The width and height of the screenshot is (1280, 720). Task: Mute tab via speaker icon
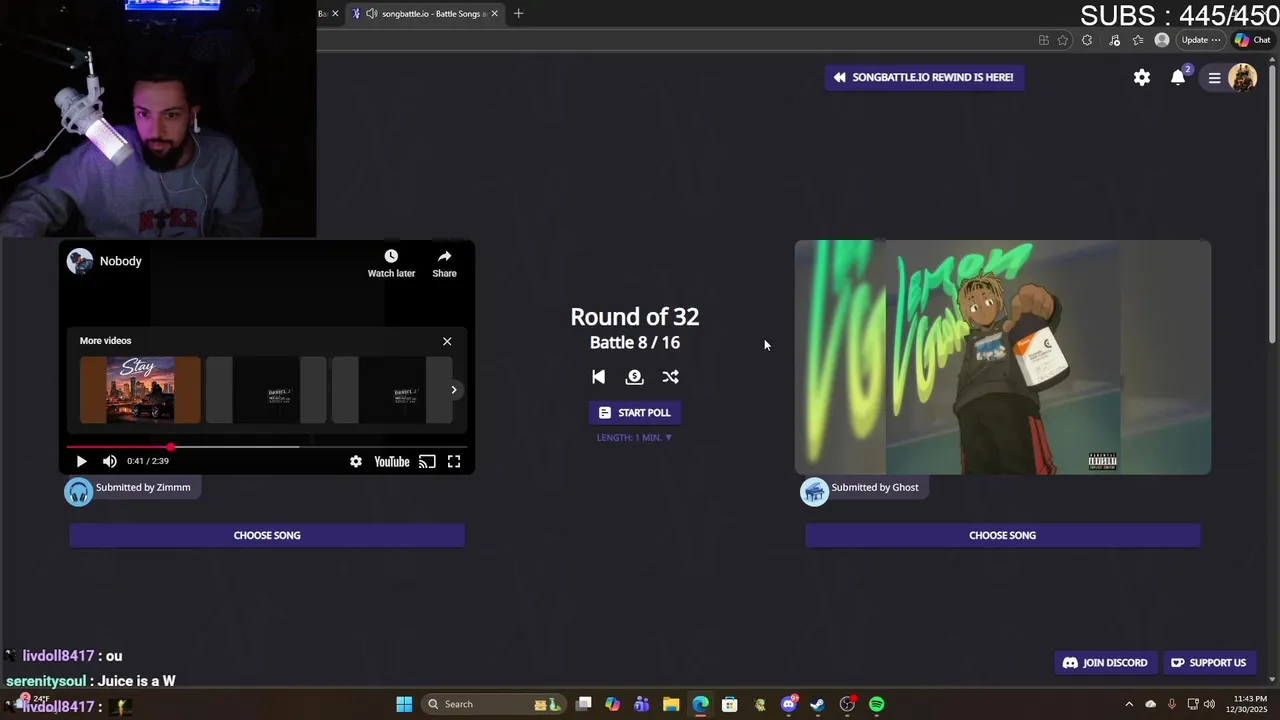372,14
